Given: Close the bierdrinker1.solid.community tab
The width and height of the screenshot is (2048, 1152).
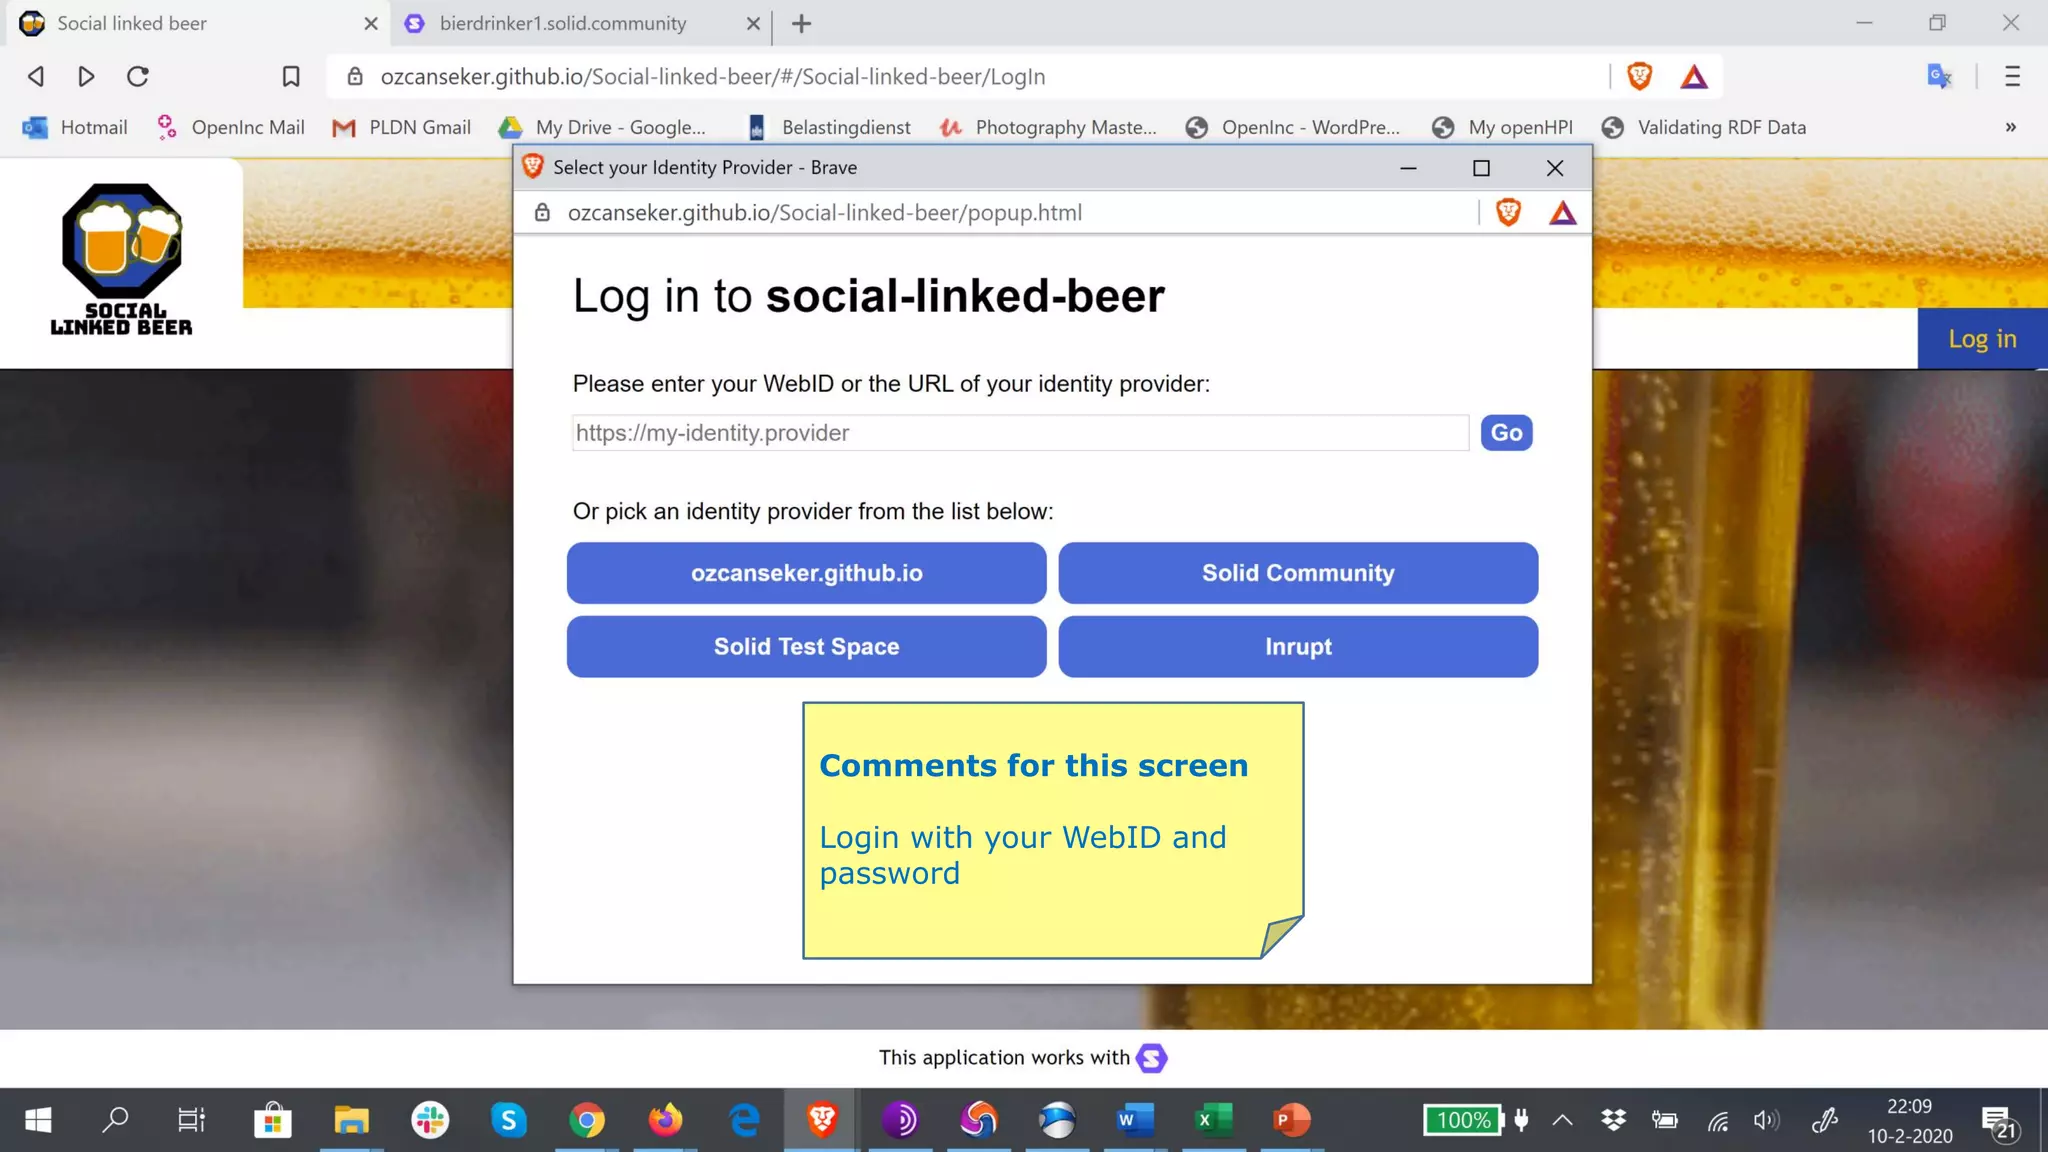Looking at the screenshot, I should click(x=753, y=23).
